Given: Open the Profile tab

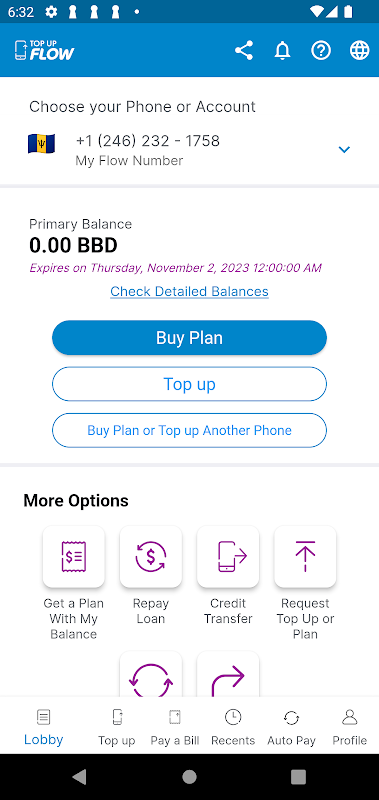Looking at the screenshot, I should pos(349,727).
